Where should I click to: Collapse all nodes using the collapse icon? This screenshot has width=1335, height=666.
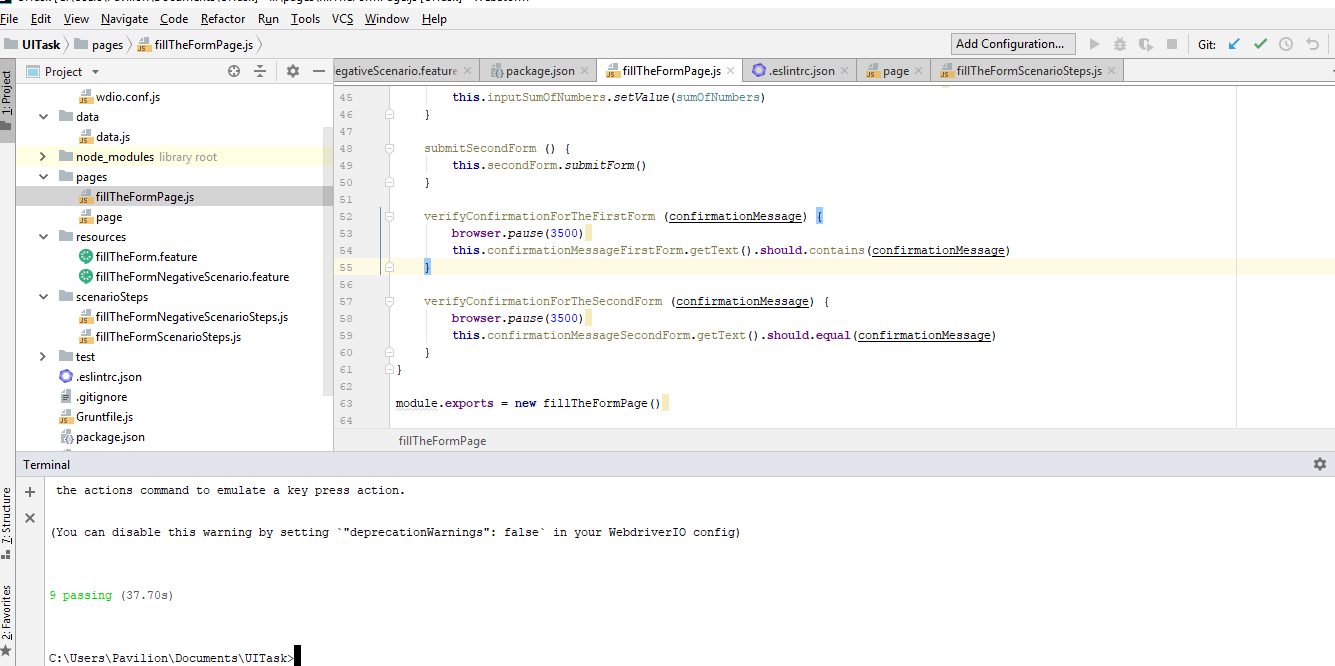click(x=258, y=71)
